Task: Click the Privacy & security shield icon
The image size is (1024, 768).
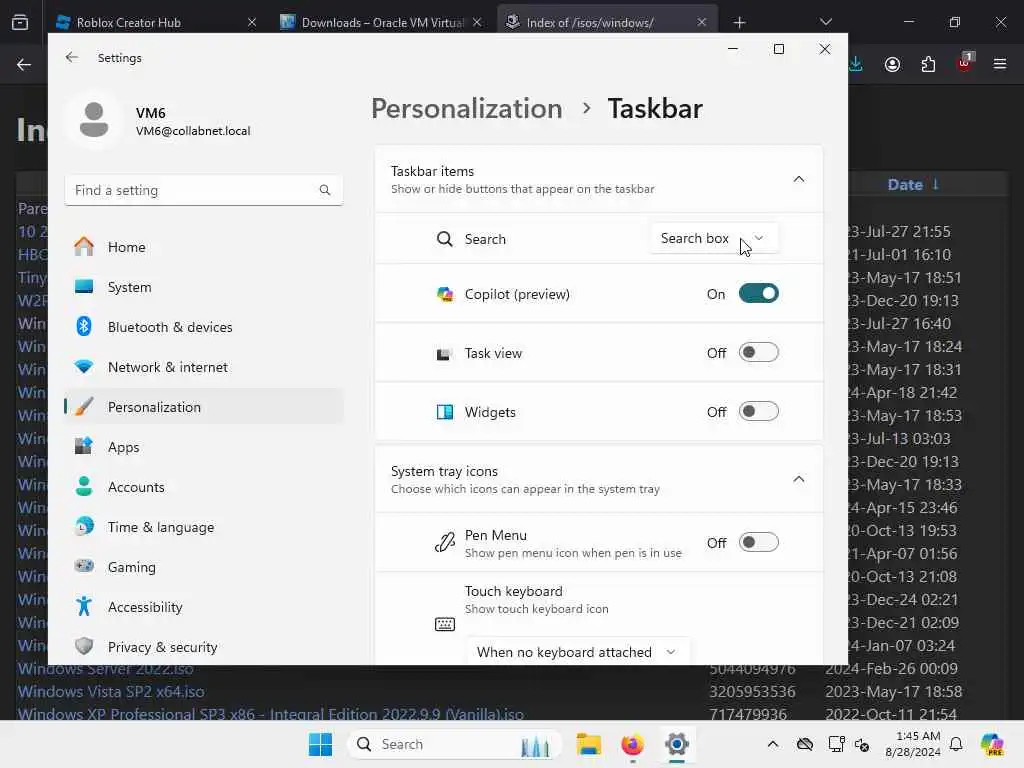Action: pos(84,647)
